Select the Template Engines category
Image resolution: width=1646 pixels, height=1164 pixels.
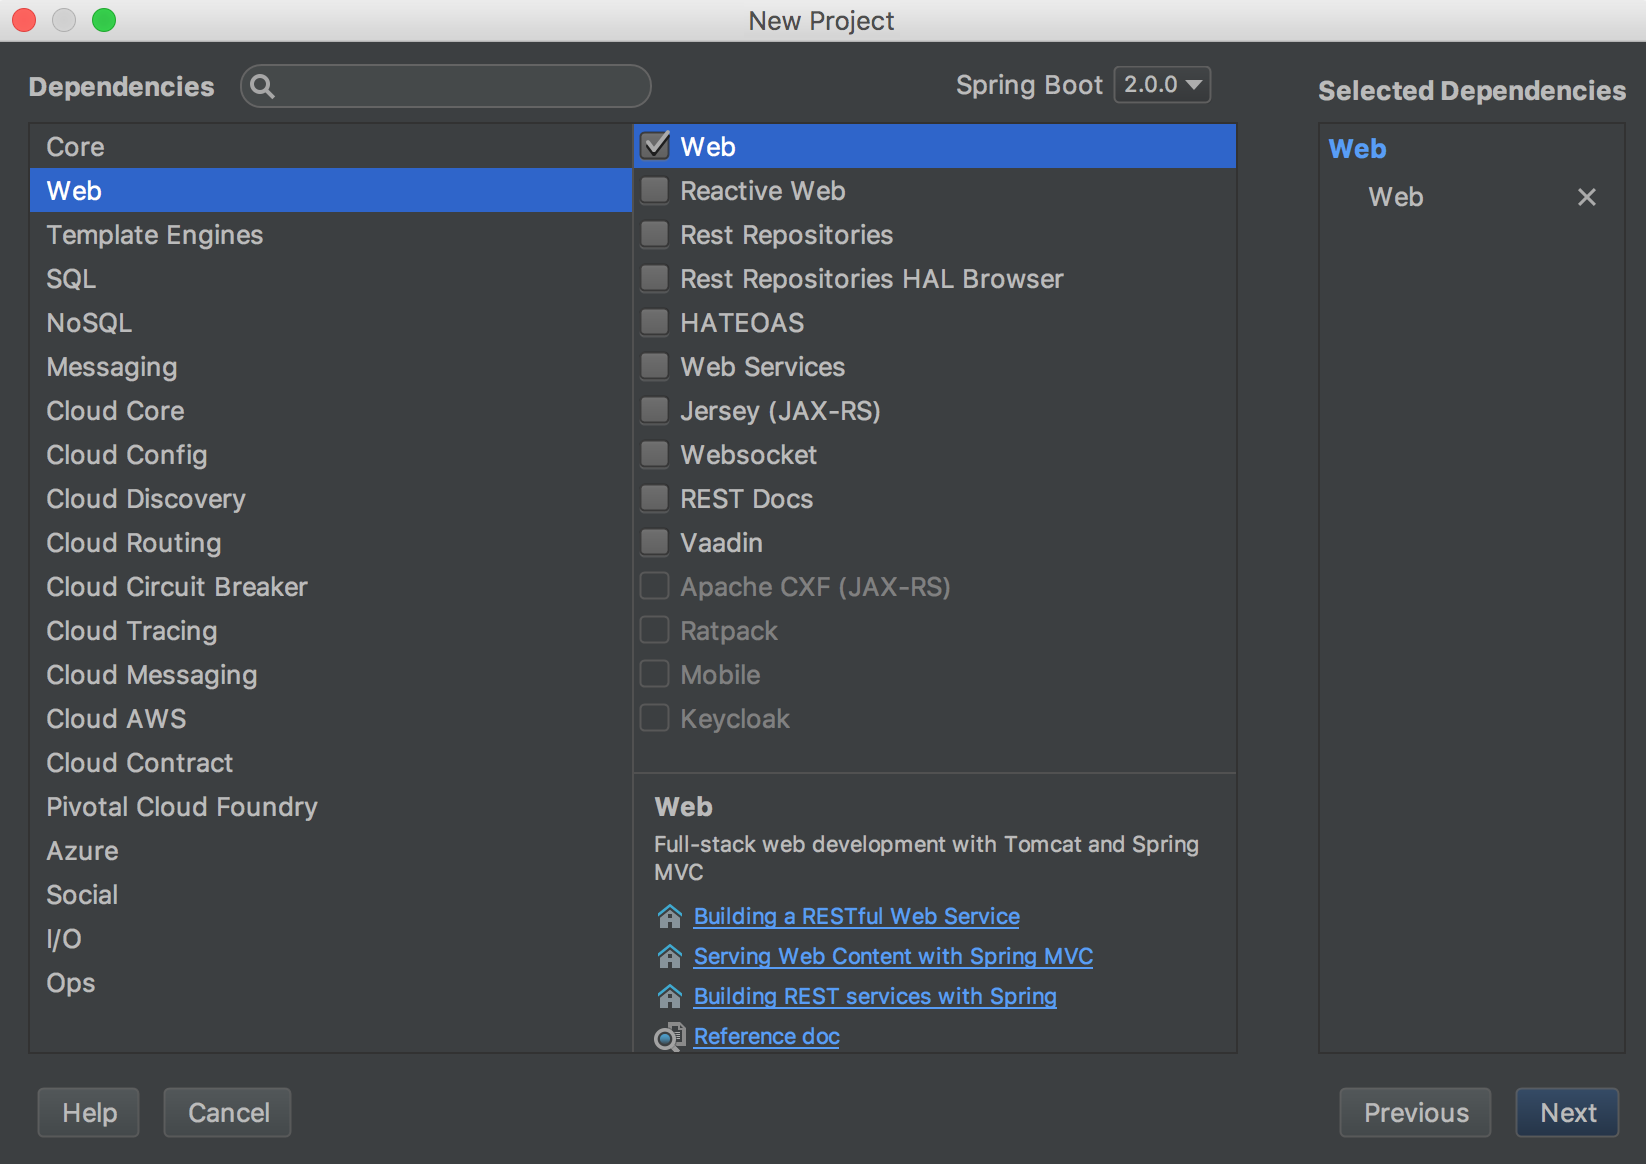coord(155,235)
